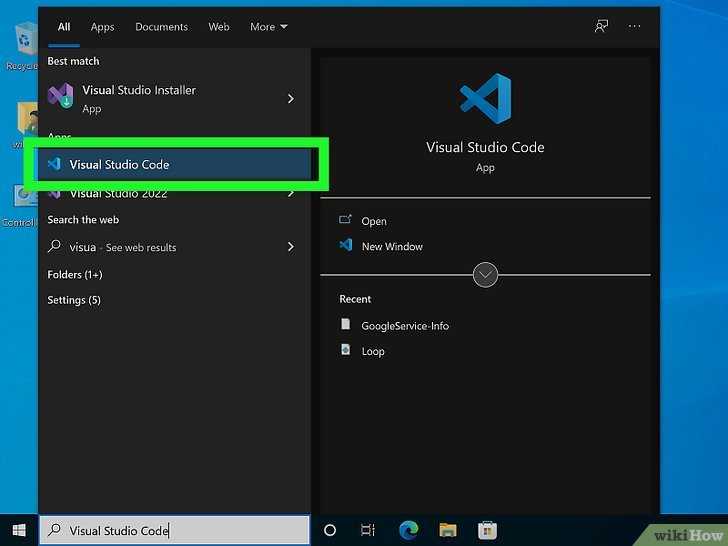
Task: Click Loop file icon
Action: (x=345, y=349)
